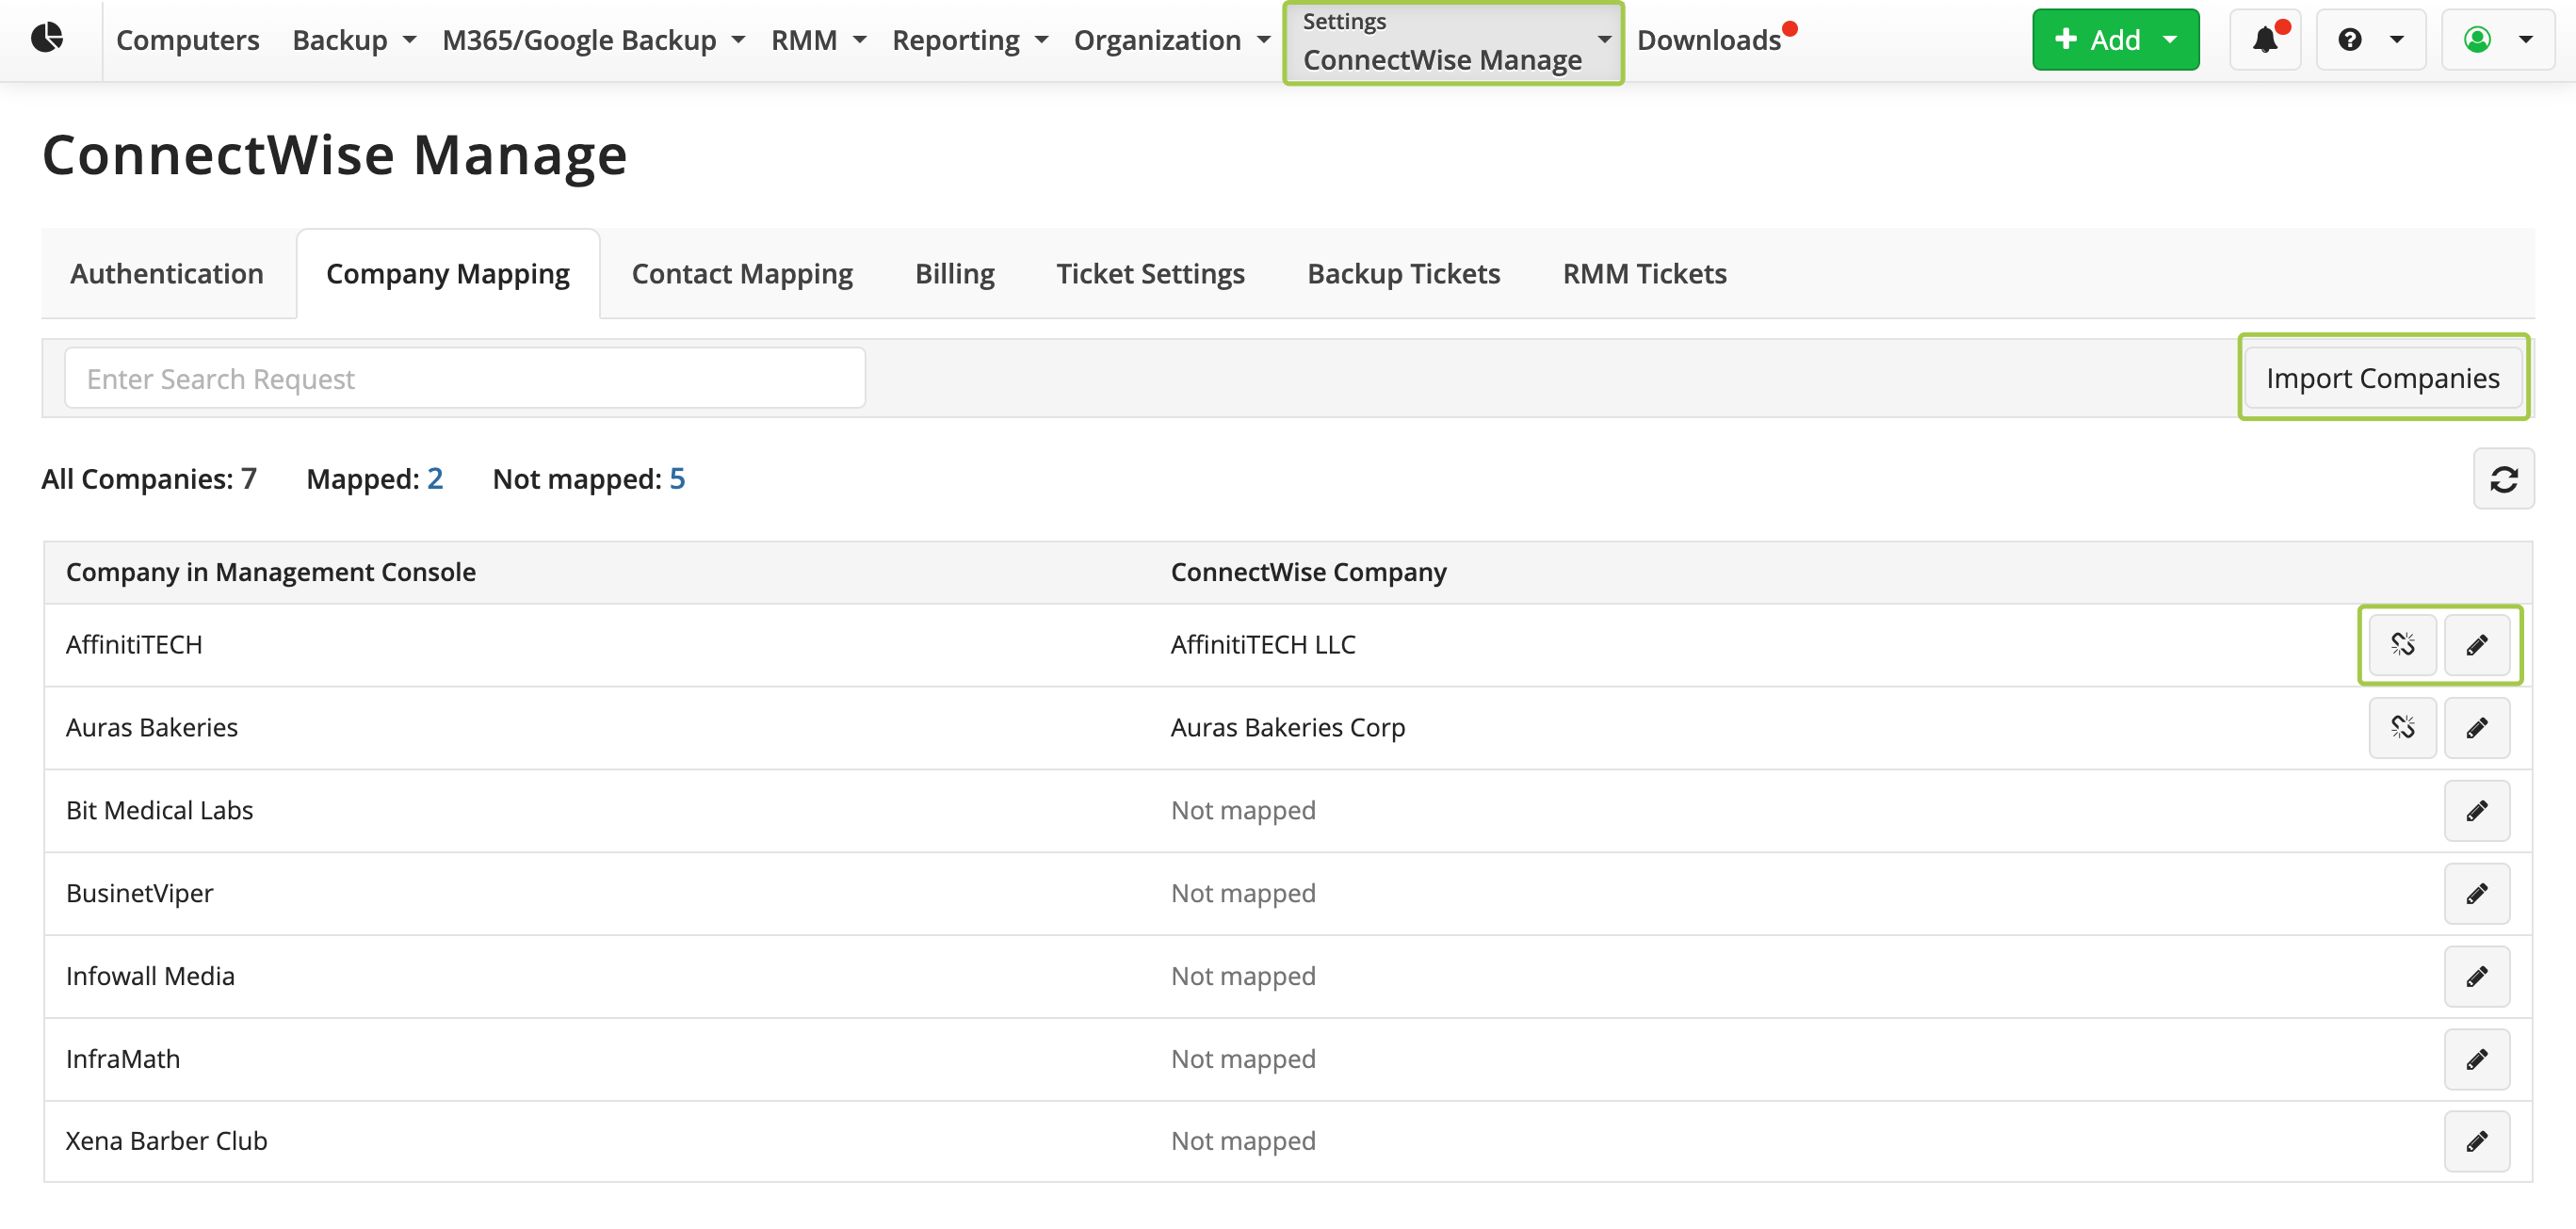2576x1229 pixels.
Task: Edit InfraMath mapping pencil icon
Action: point(2476,1060)
